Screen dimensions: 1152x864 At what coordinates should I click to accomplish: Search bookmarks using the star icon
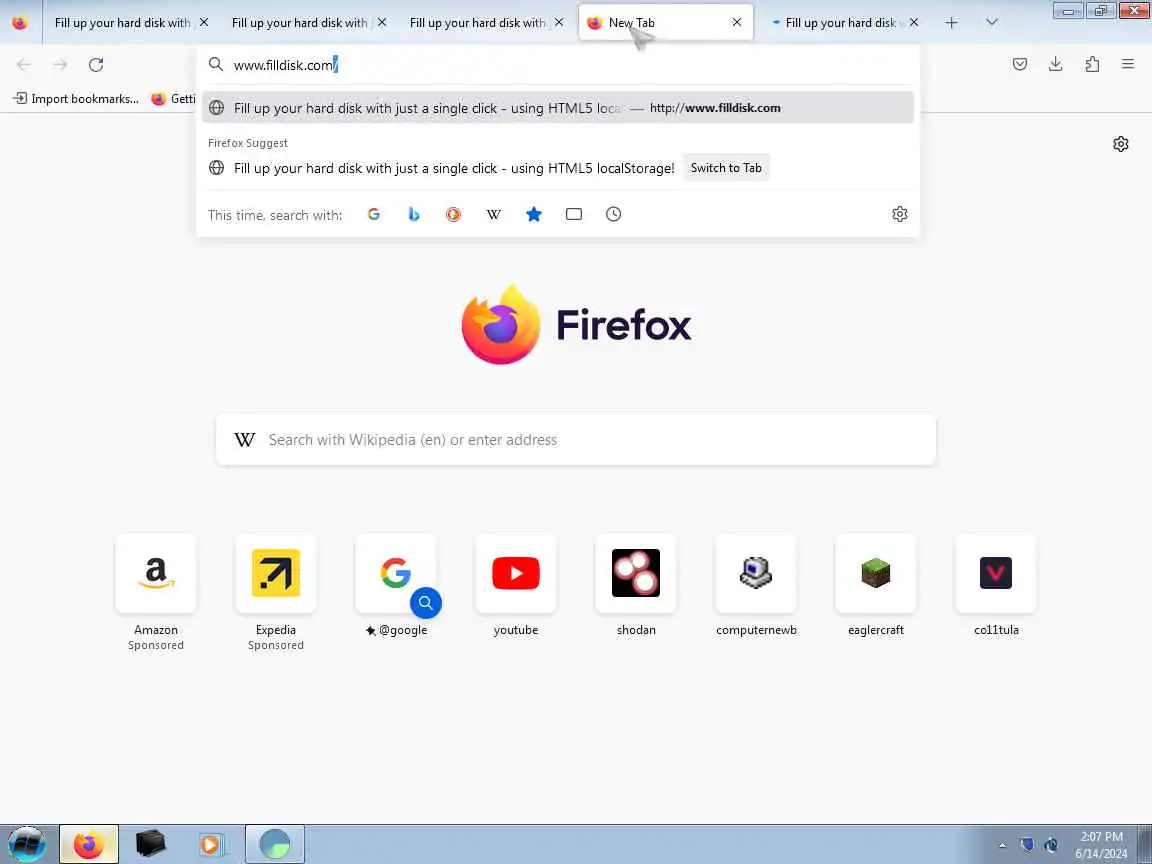(x=534, y=214)
